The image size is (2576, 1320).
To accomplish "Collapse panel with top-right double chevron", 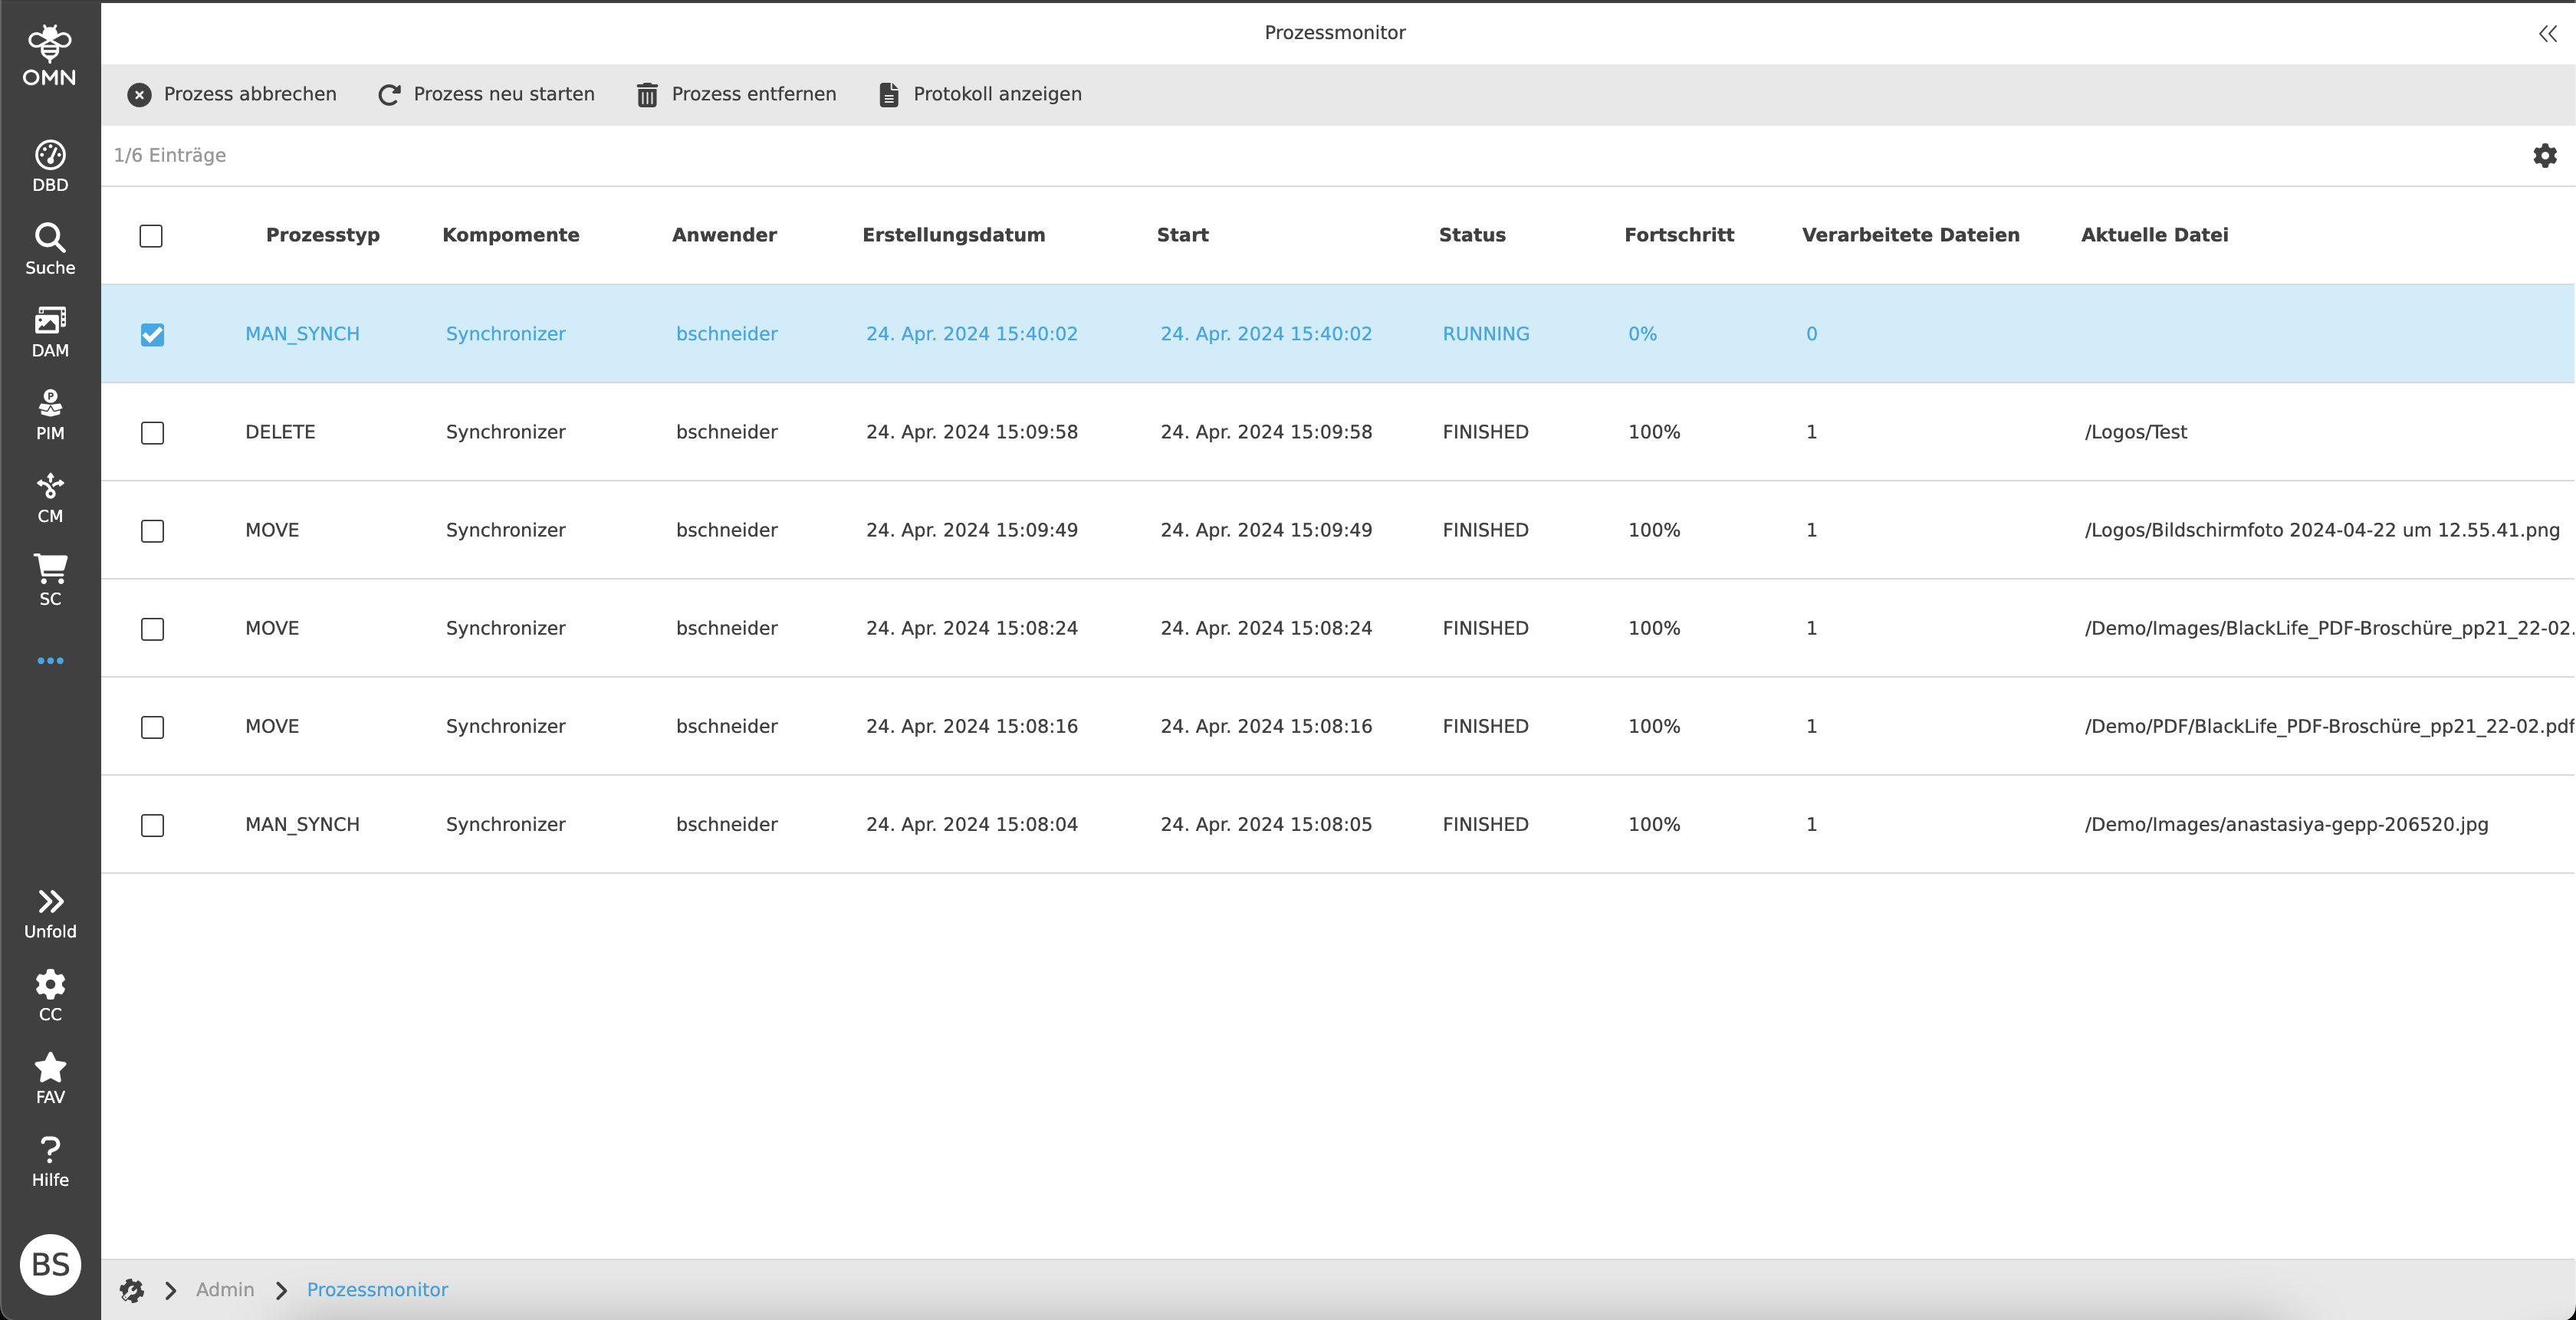I will pyautogui.click(x=2547, y=33).
